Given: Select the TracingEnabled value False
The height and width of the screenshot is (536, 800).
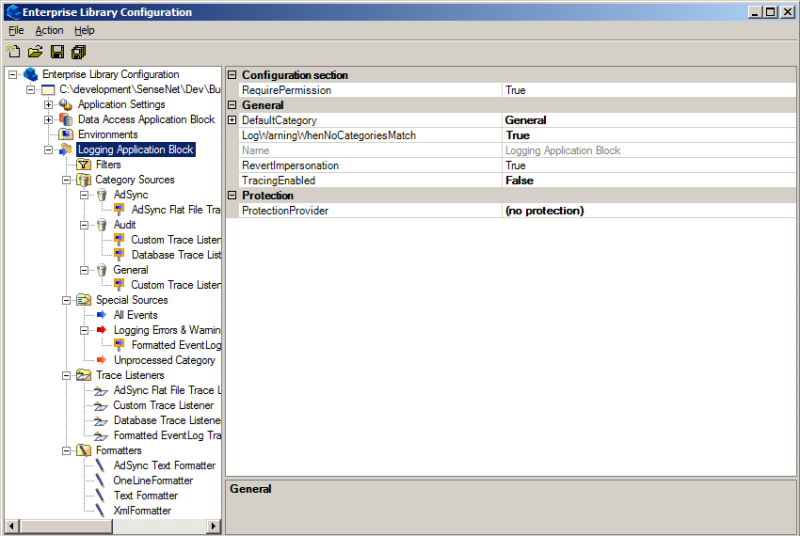Looking at the screenshot, I should [x=649, y=181].
